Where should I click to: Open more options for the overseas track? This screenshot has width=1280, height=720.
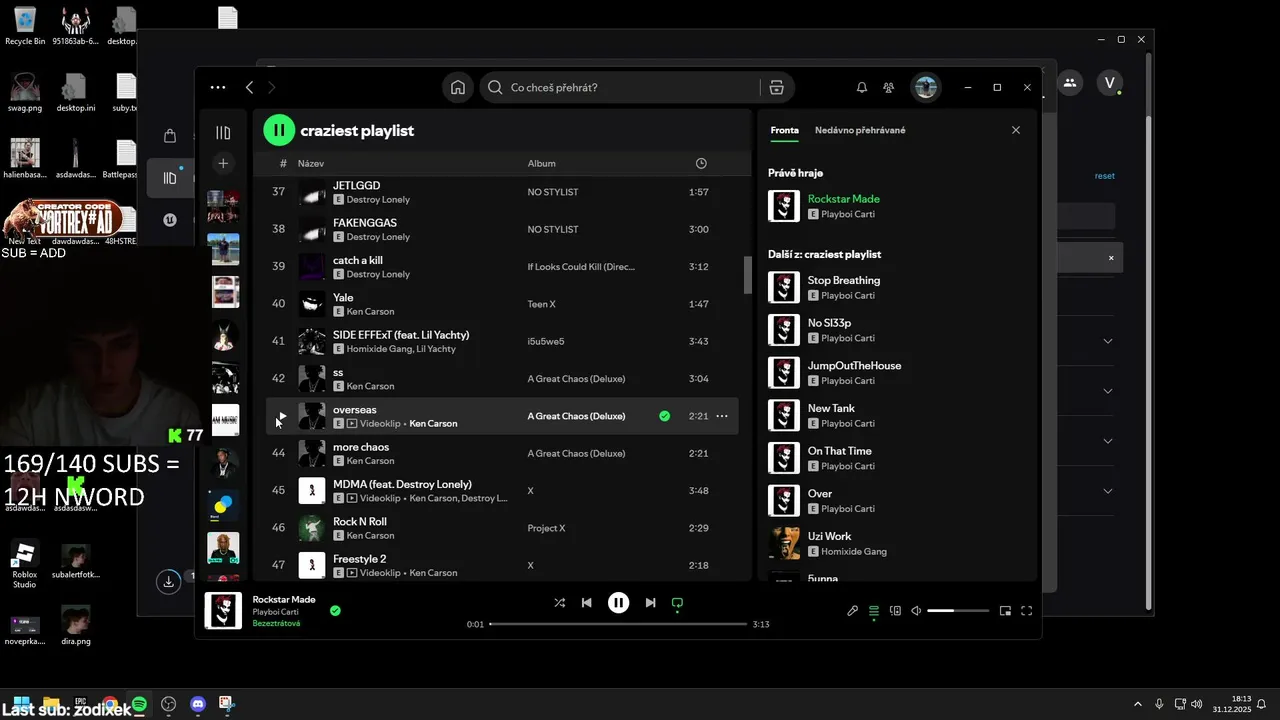722,416
